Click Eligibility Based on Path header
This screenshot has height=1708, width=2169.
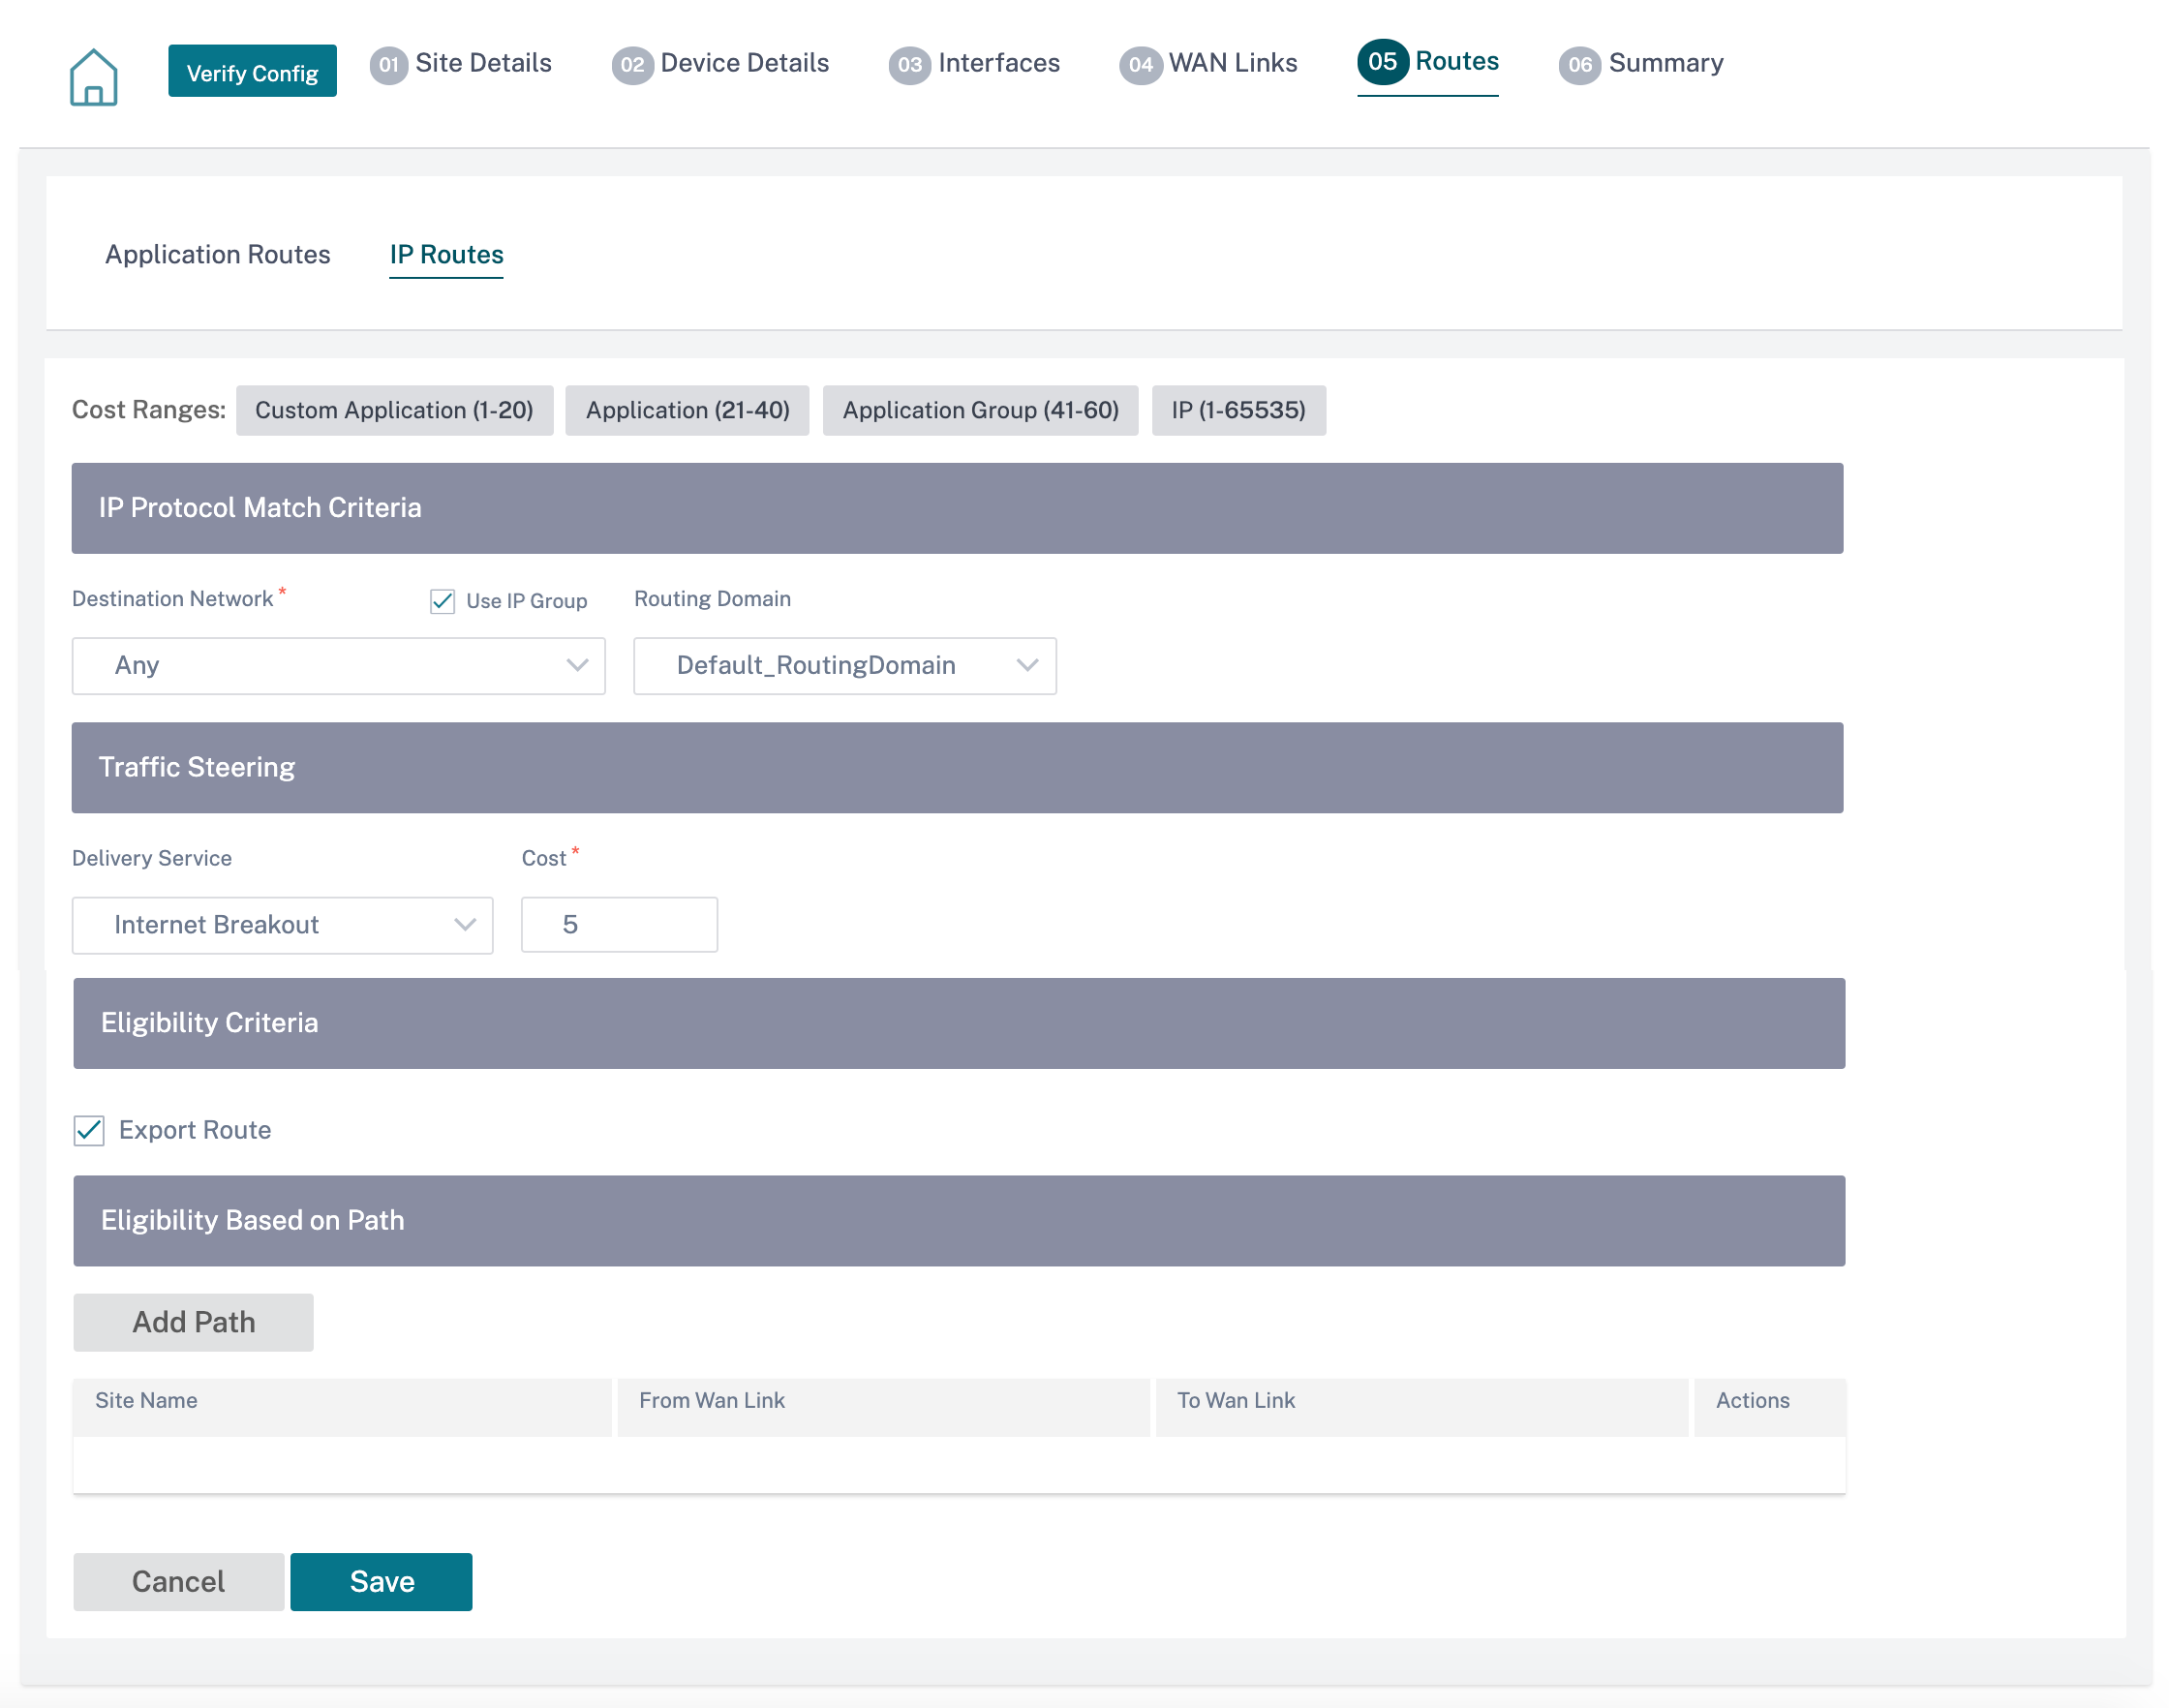click(959, 1221)
